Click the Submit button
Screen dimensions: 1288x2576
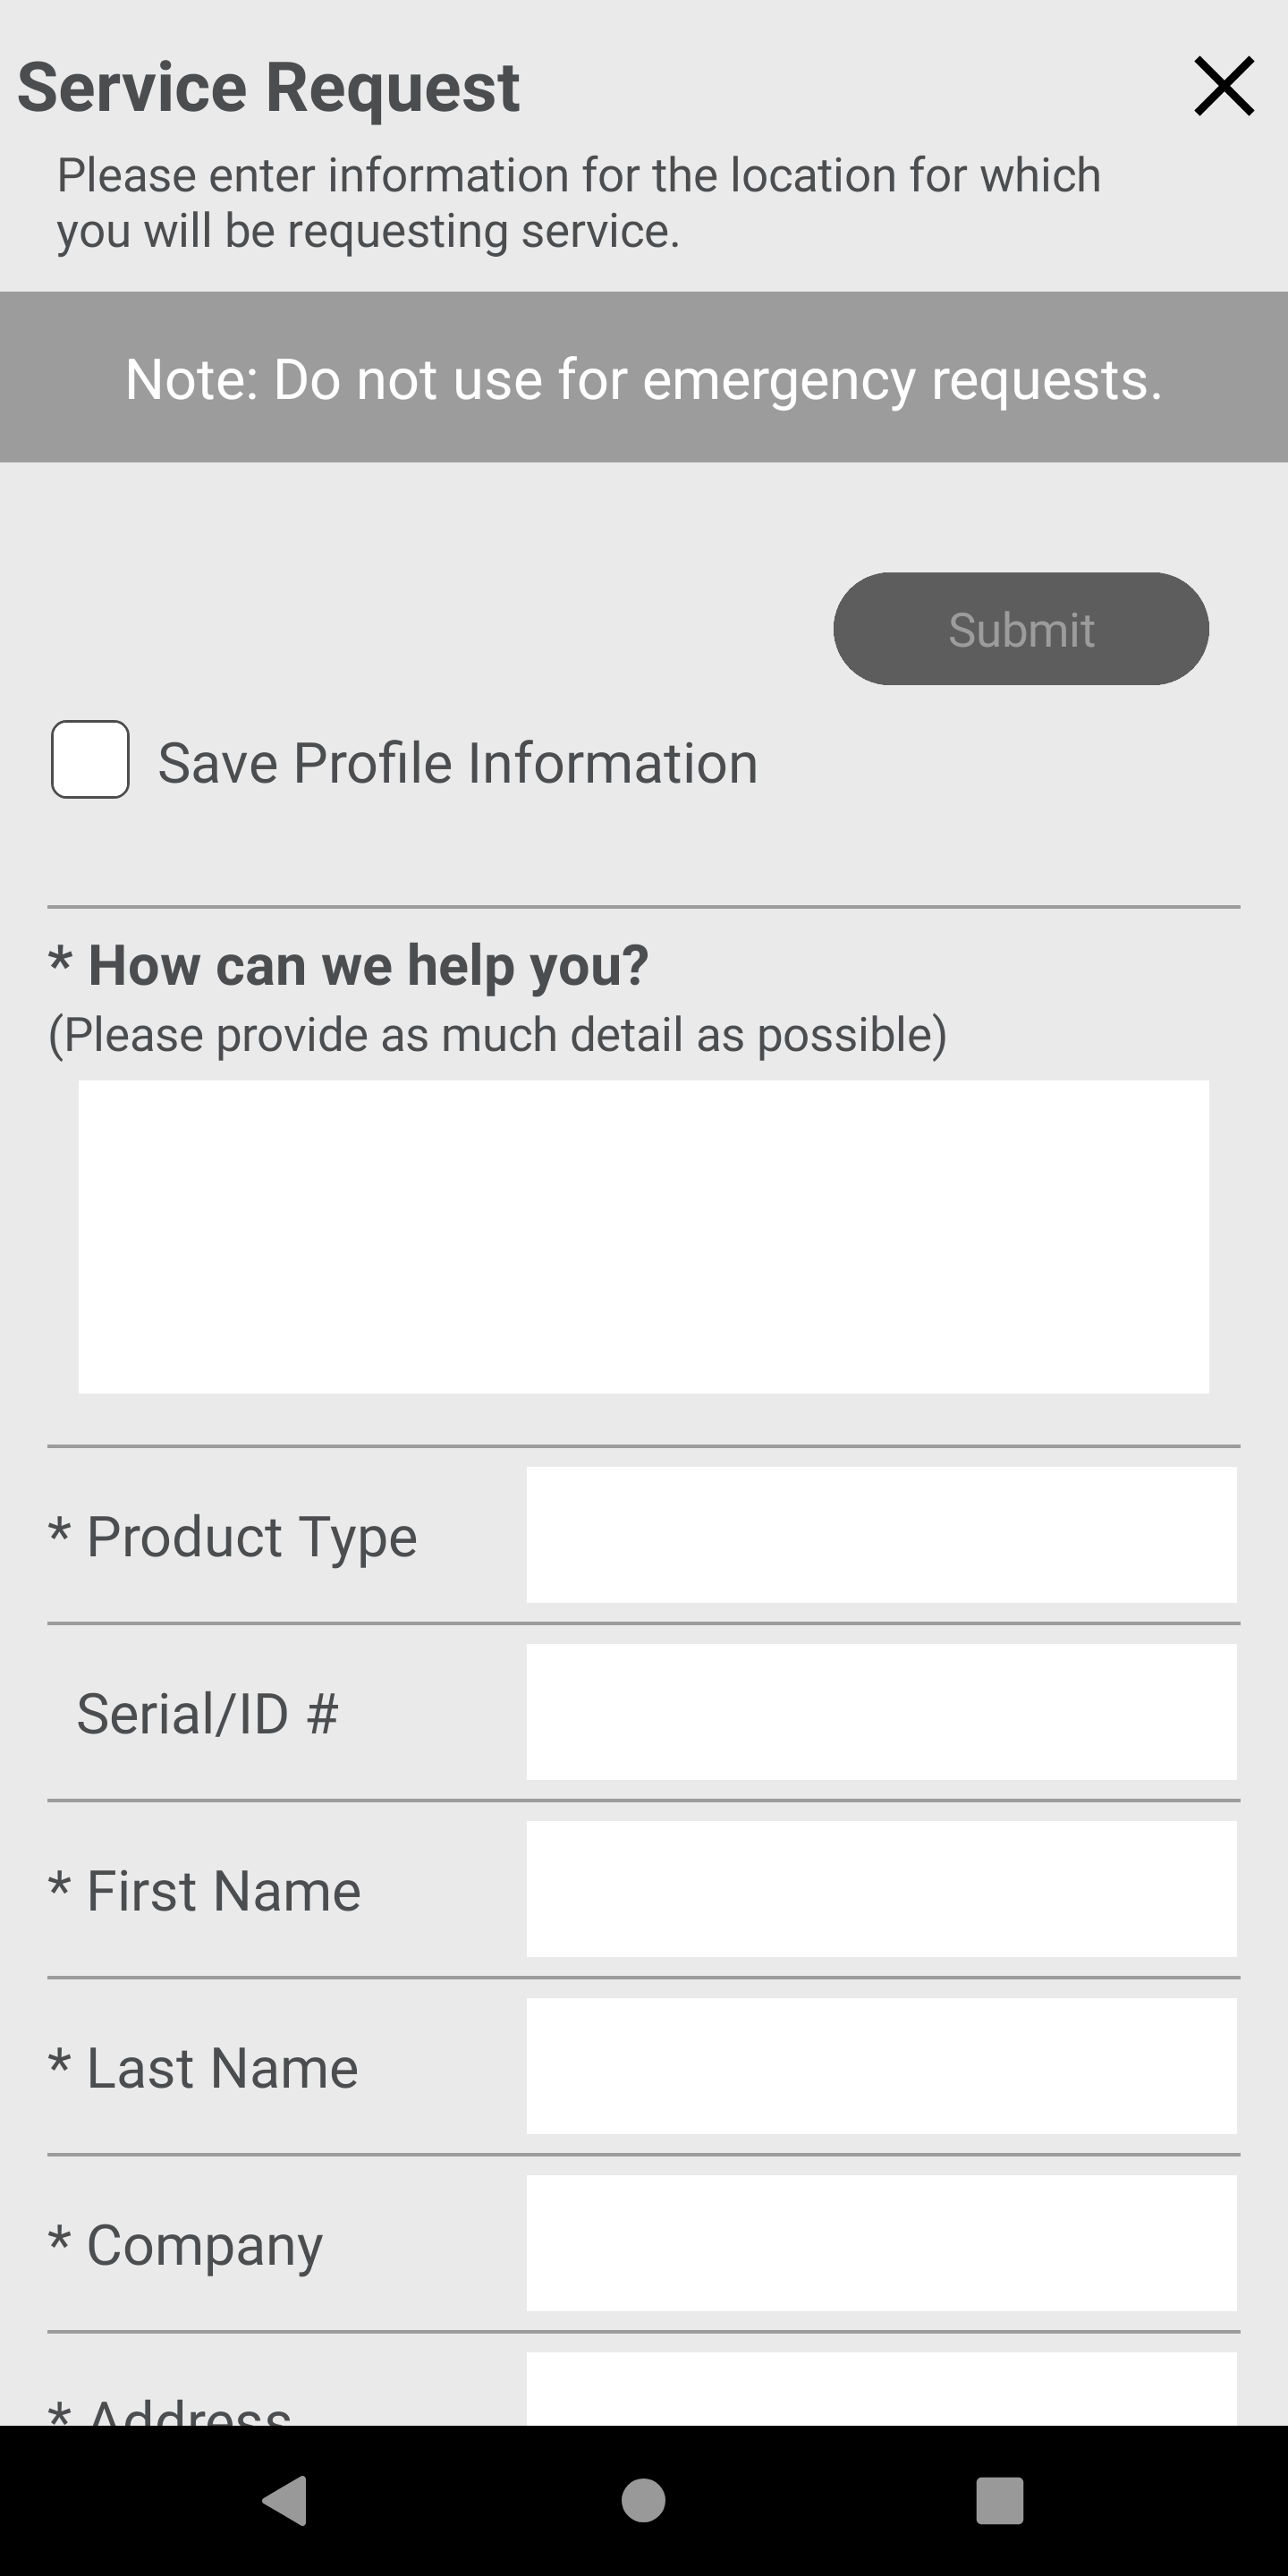pyautogui.click(x=1021, y=629)
